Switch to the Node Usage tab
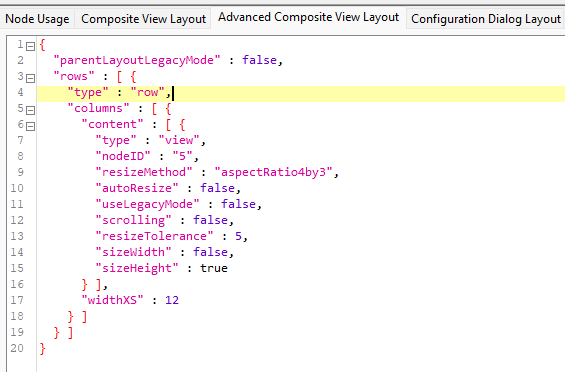This screenshot has width=565, height=372. click(x=37, y=19)
